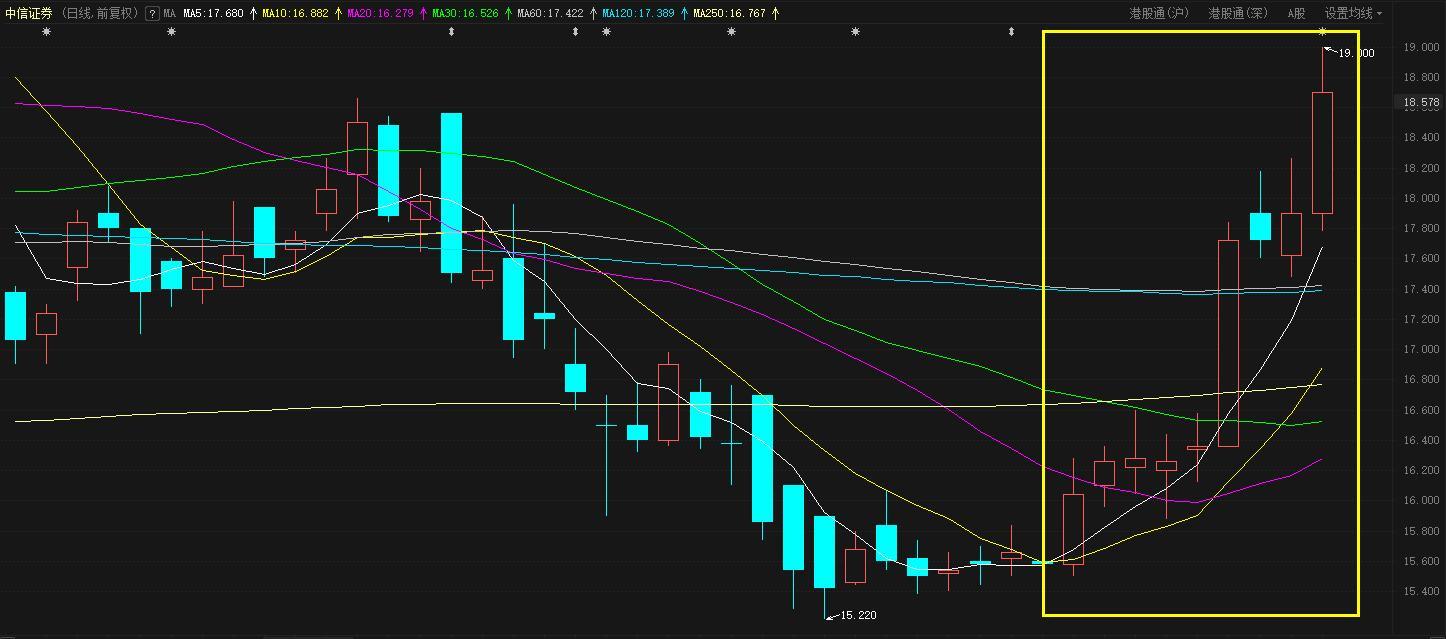Viewport: 1446px width, 639px height.
Task: Toggle the MA250:16.767 moving average line
Action: pyautogui.click(x=729, y=14)
